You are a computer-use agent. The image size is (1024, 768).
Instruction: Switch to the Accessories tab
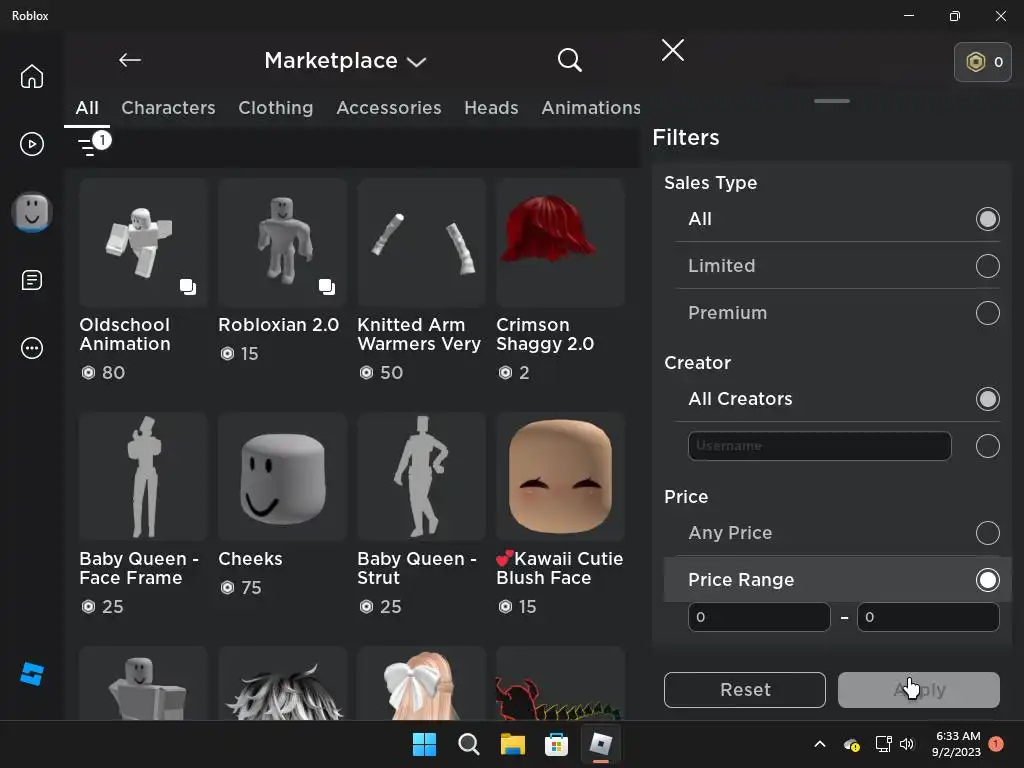coord(389,108)
